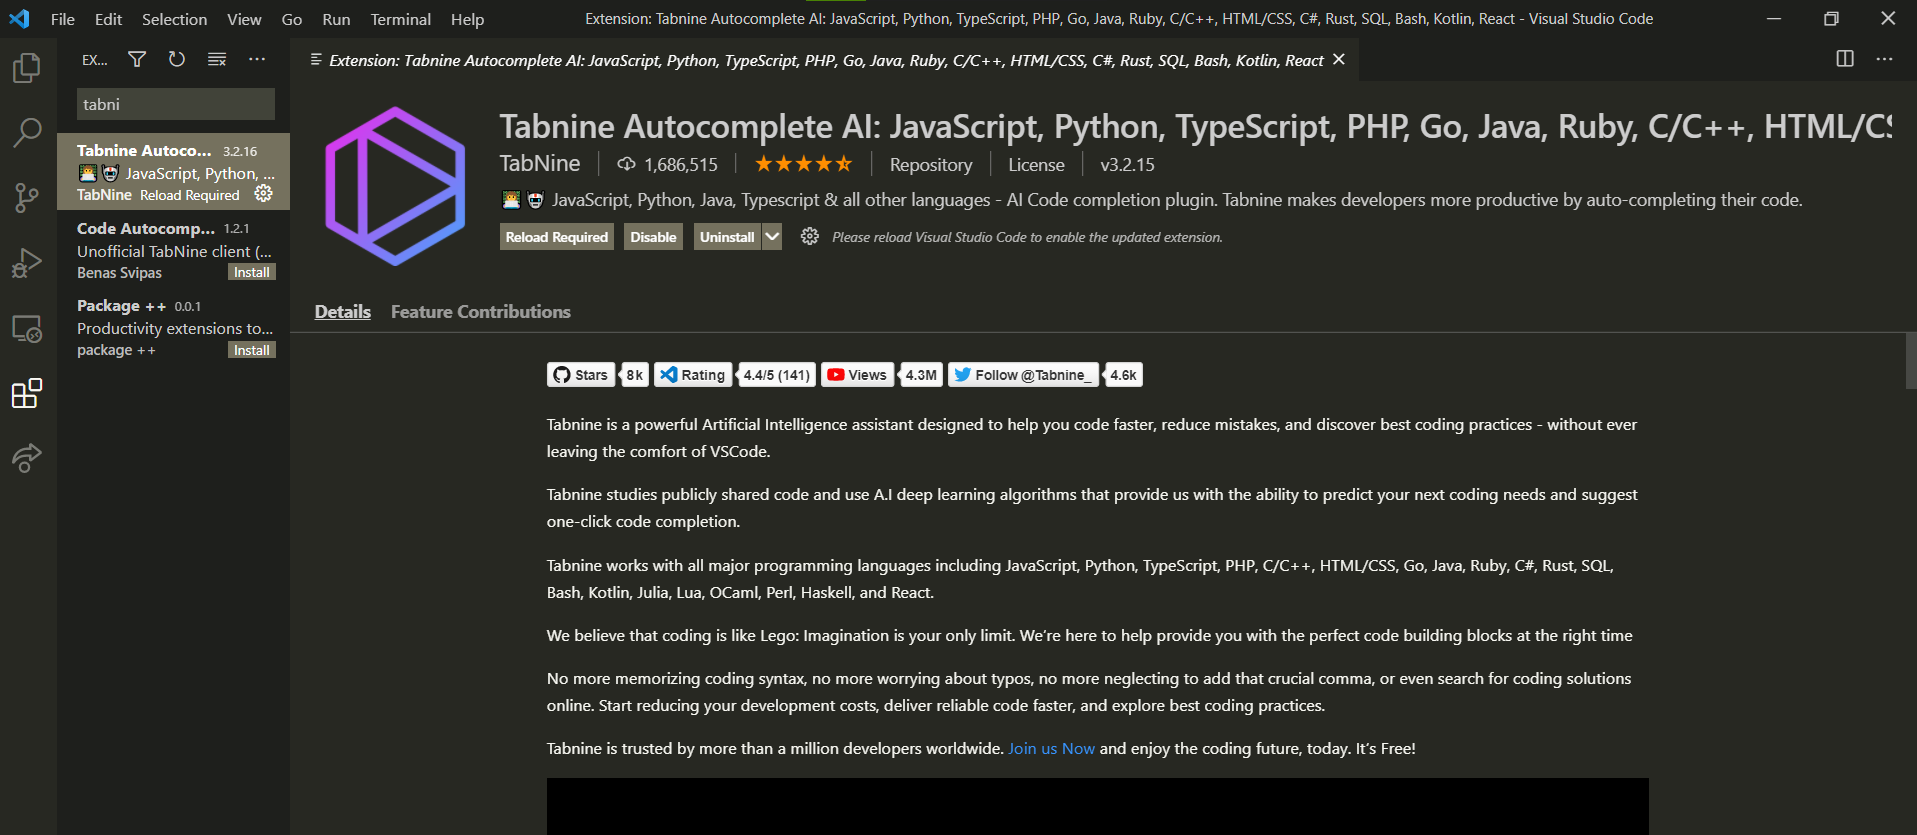The width and height of the screenshot is (1917, 835).
Task: Open editor more actions ellipsis
Action: click(x=1885, y=60)
